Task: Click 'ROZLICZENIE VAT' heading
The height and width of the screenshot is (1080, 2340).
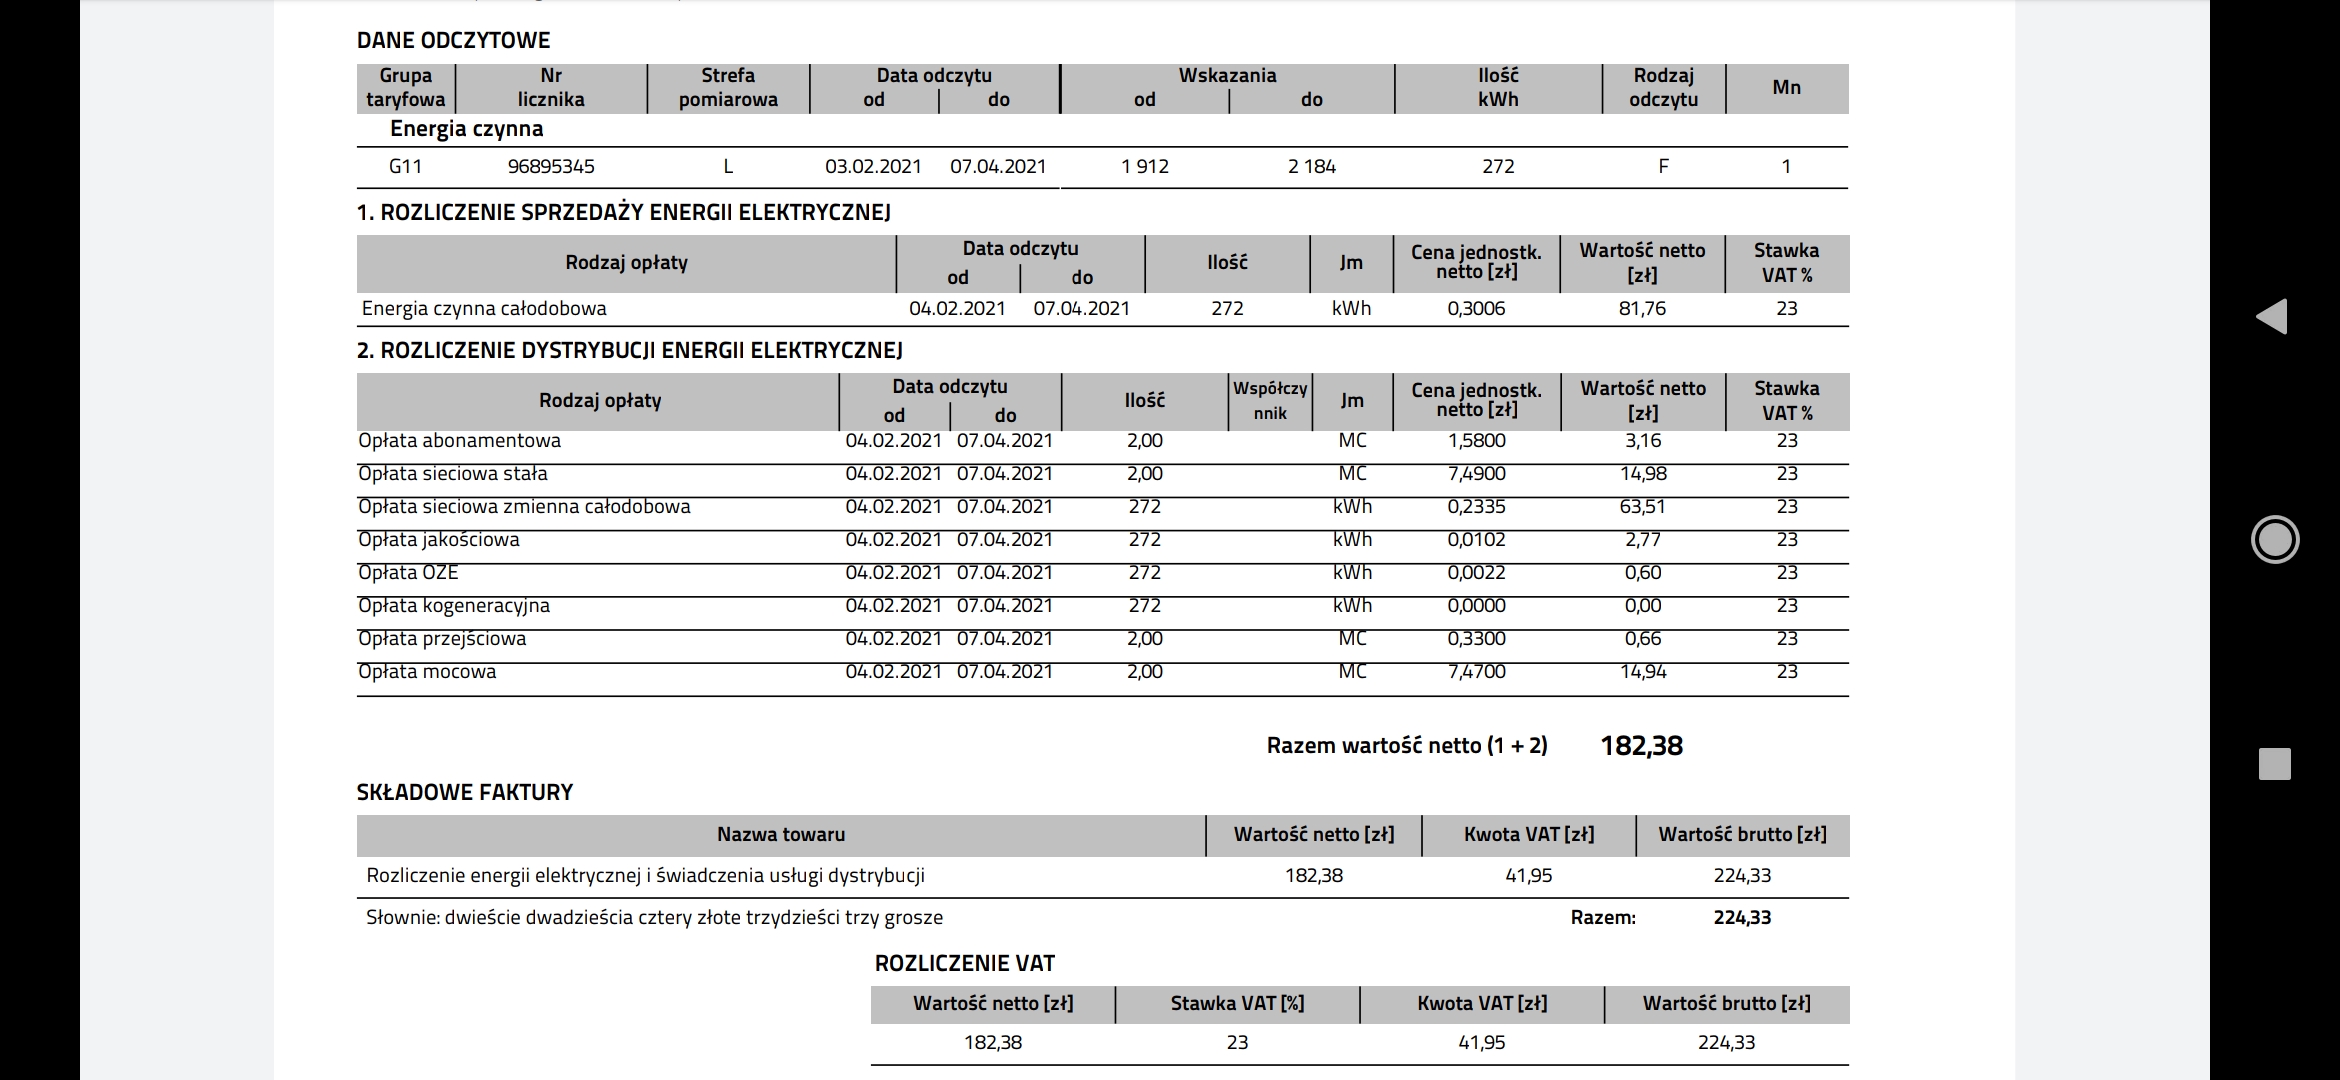Action: [x=964, y=963]
